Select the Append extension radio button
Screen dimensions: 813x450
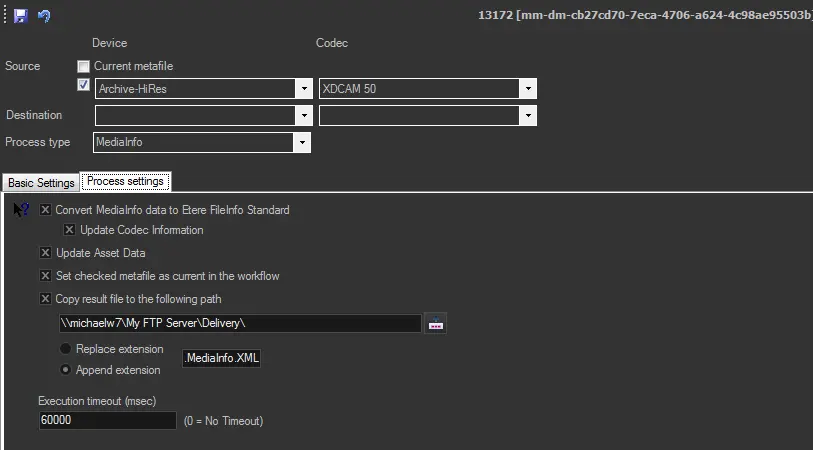[x=66, y=370]
